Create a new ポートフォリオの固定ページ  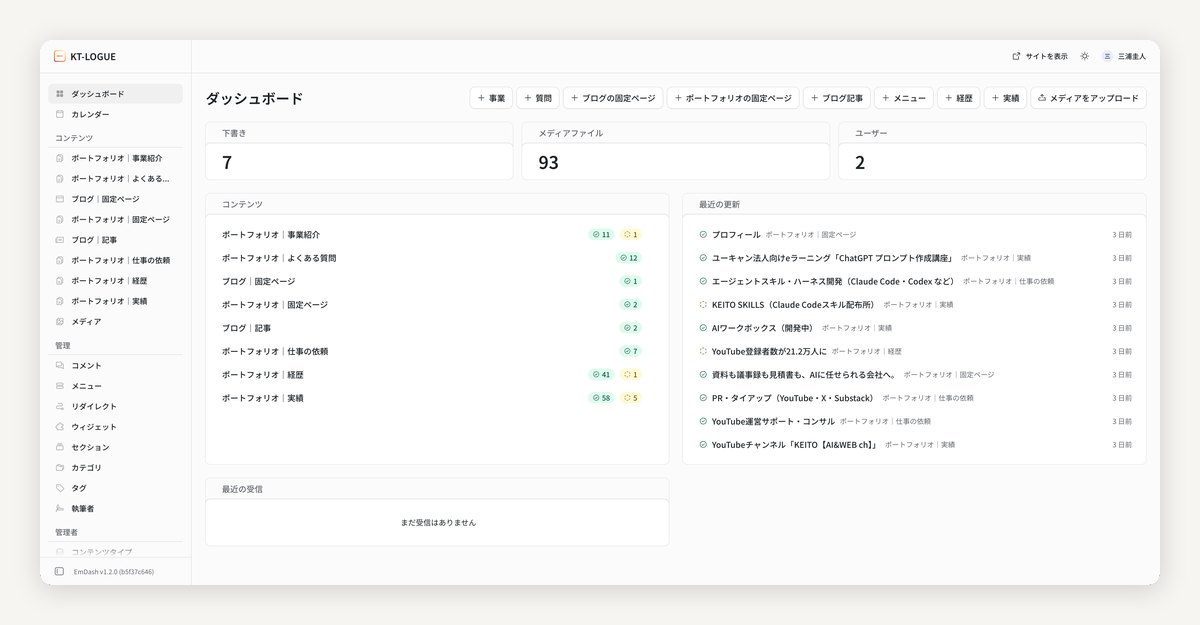(733, 98)
